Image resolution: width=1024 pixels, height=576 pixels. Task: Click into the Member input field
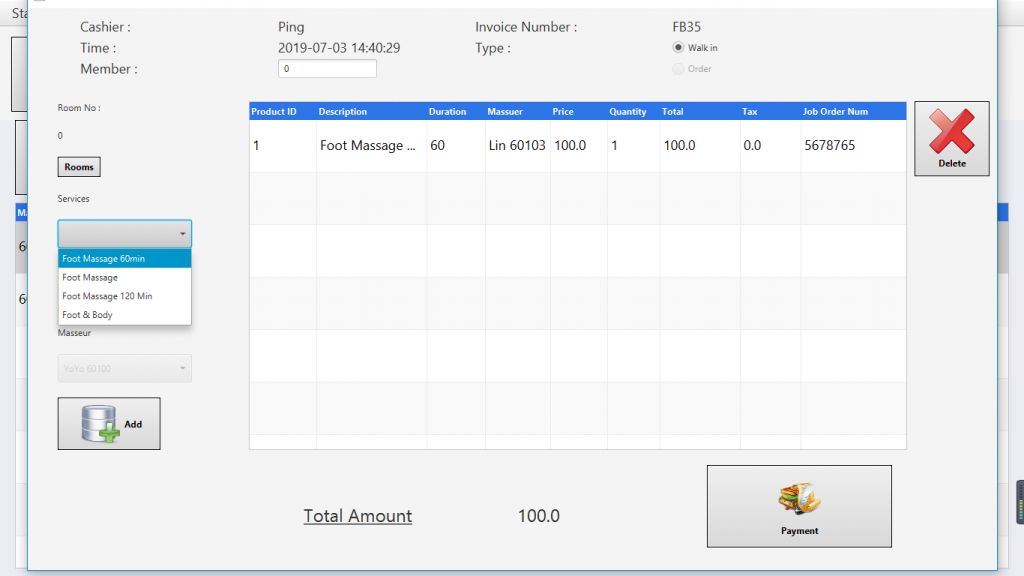point(327,69)
